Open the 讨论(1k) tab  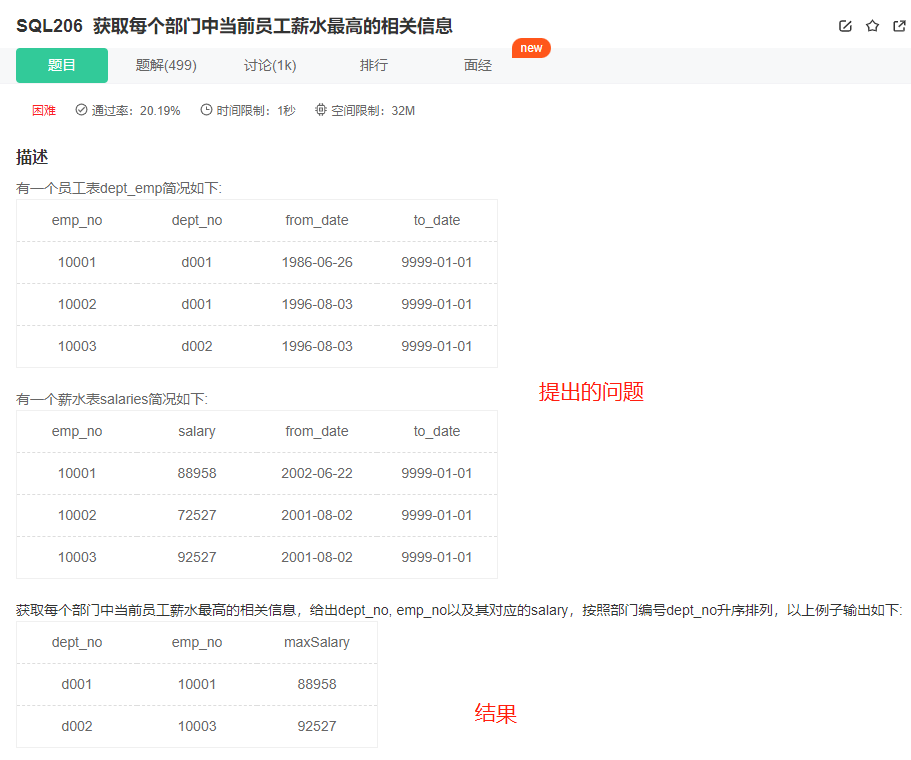[270, 66]
